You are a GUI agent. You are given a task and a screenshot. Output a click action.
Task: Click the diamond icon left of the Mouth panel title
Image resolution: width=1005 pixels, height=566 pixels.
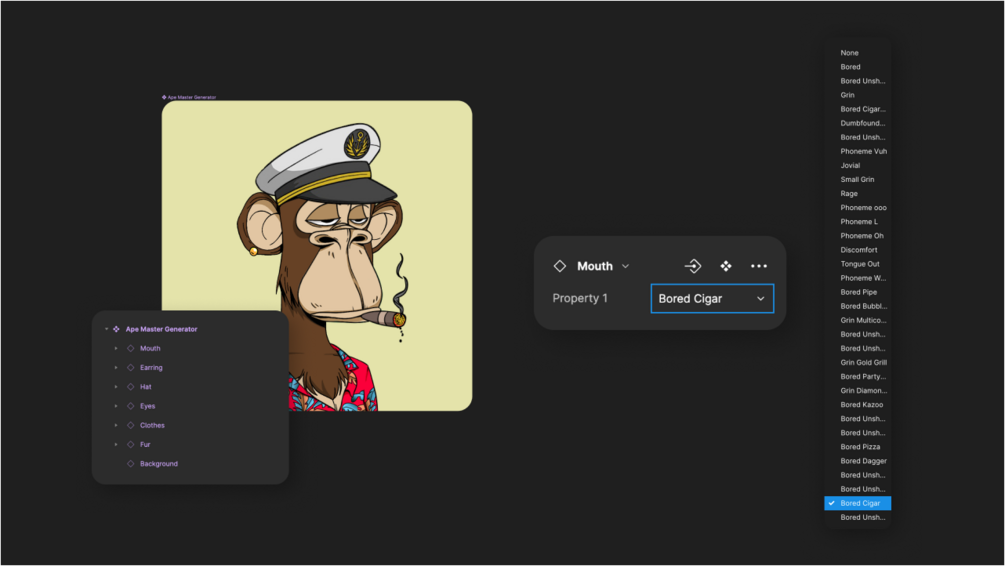pos(560,266)
